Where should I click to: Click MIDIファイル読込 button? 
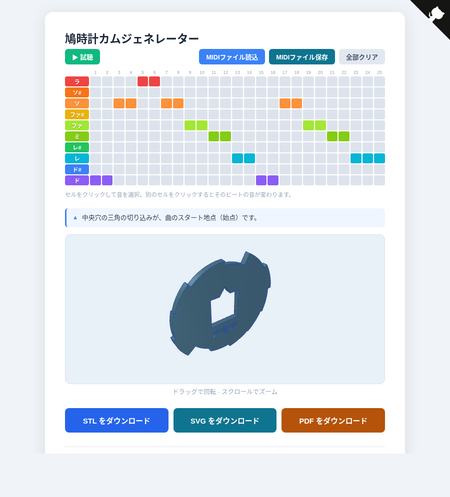pyautogui.click(x=232, y=57)
